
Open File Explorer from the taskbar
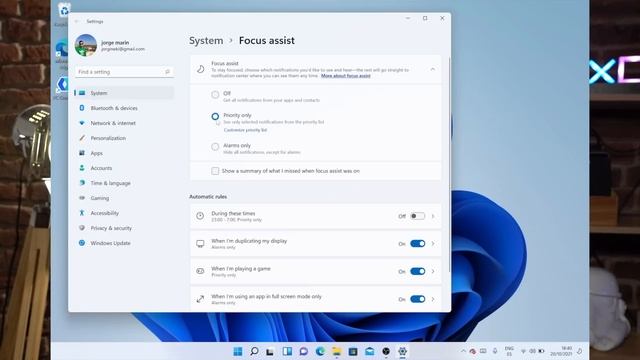tap(336, 351)
